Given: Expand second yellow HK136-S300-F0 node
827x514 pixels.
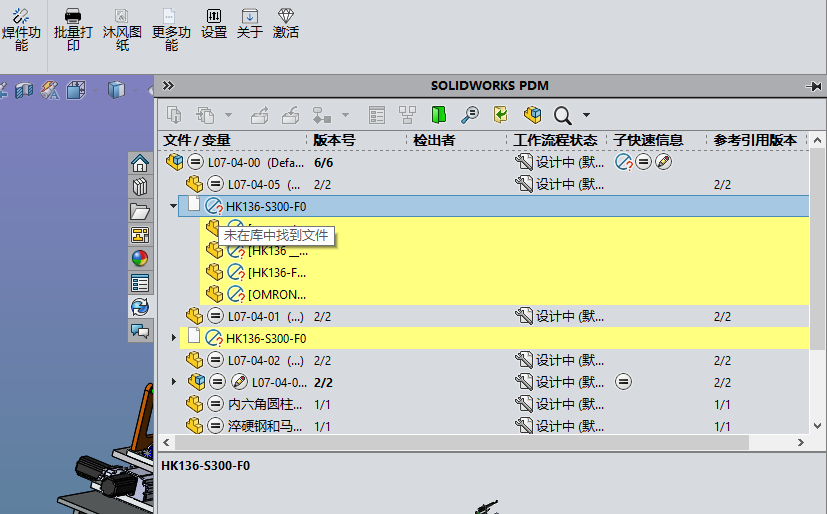Looking at the screenshot, I should pos(174,338).
